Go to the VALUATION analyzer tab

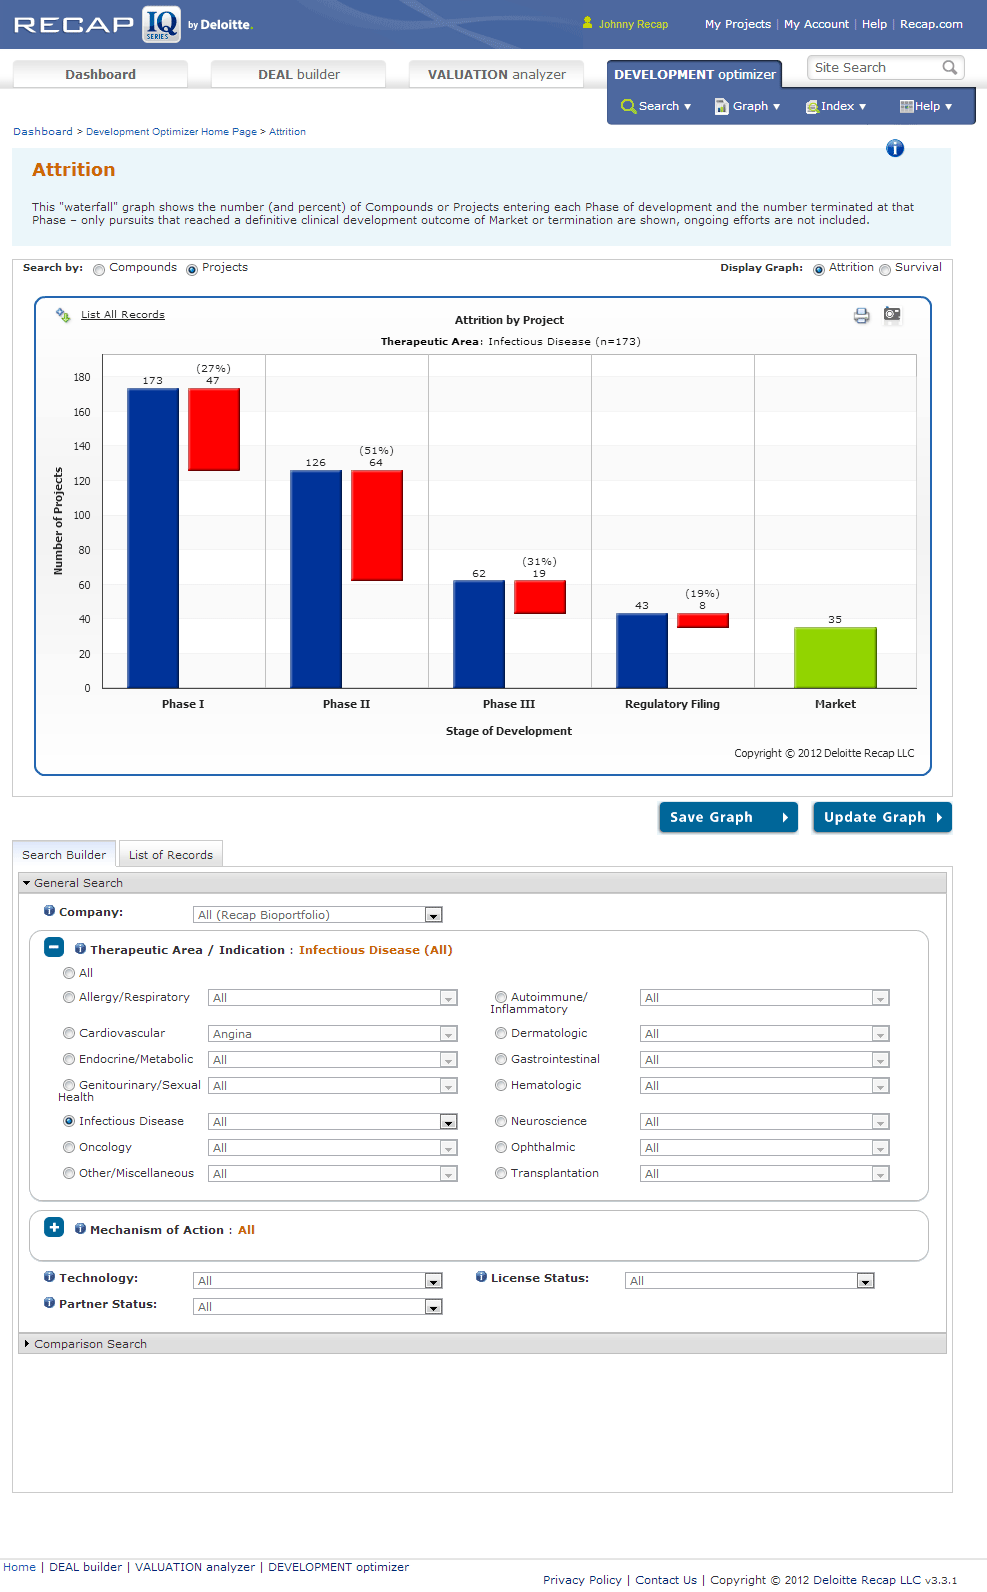point(496,75)
